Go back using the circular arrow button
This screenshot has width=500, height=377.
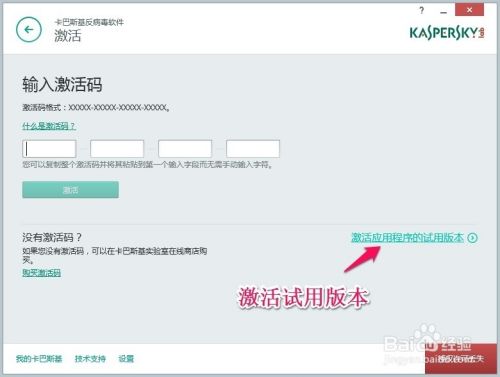[29, 30]
